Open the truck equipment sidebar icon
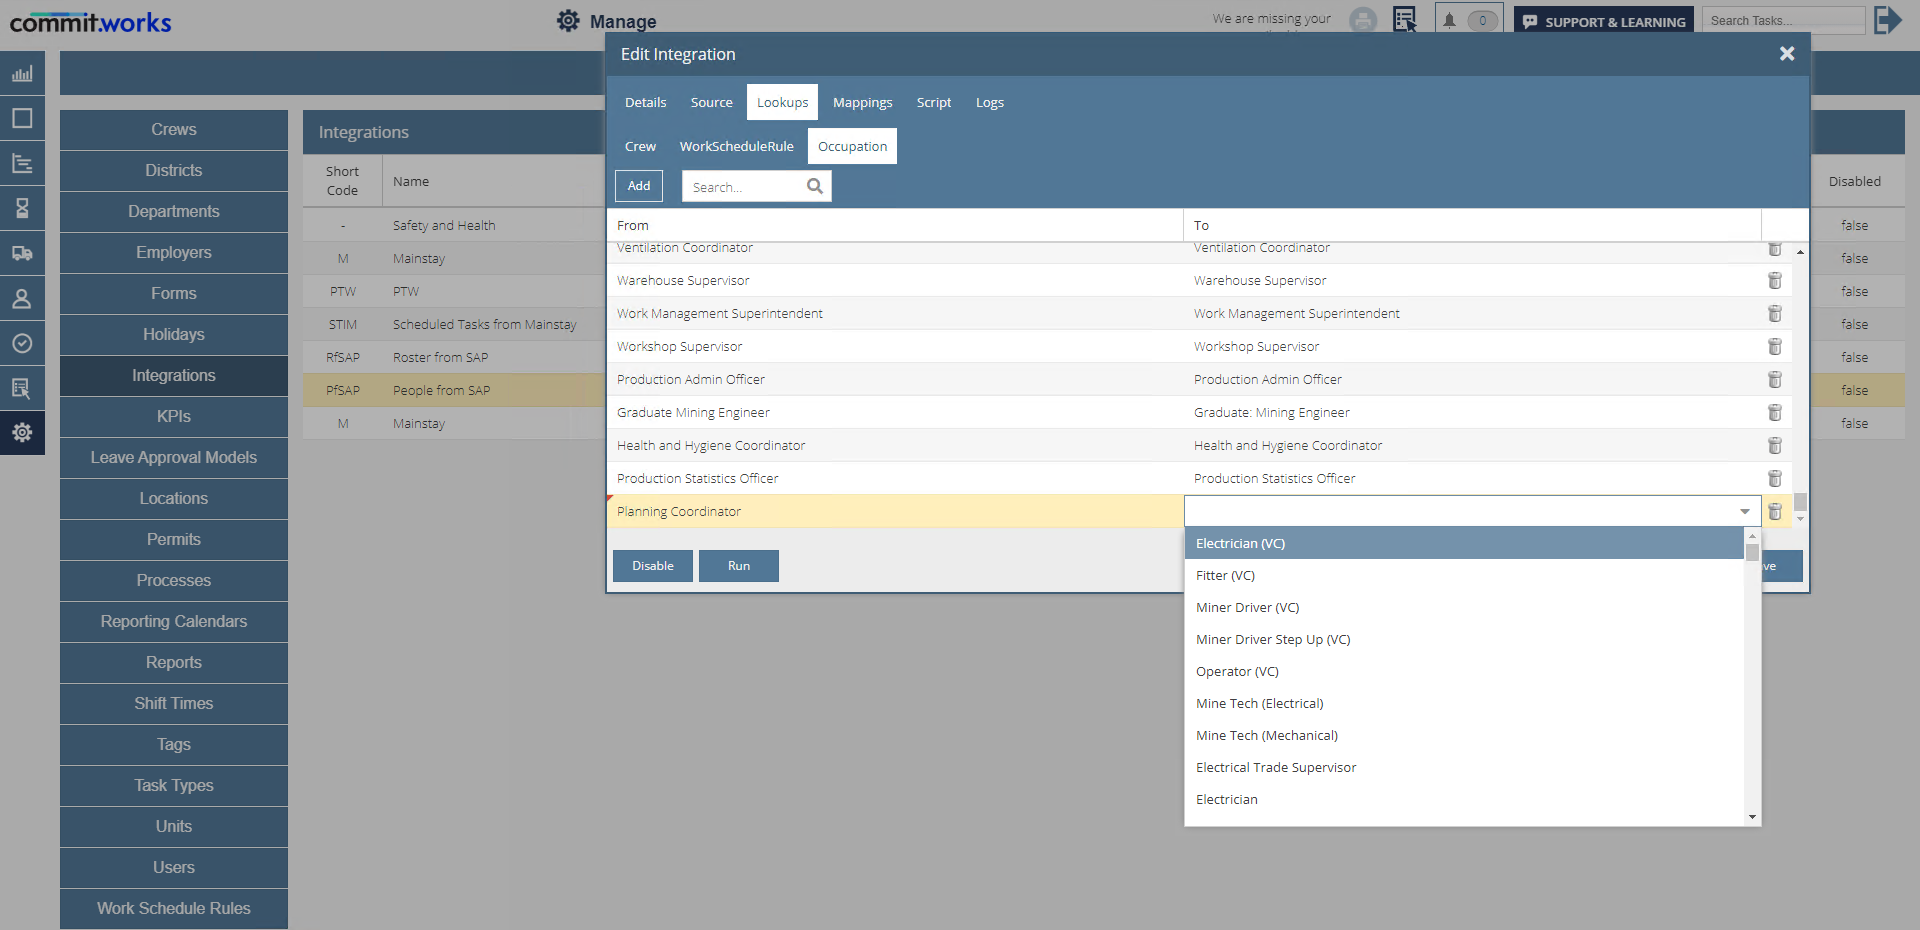This screenshot has height=930, width=1920. click(22, 253)
